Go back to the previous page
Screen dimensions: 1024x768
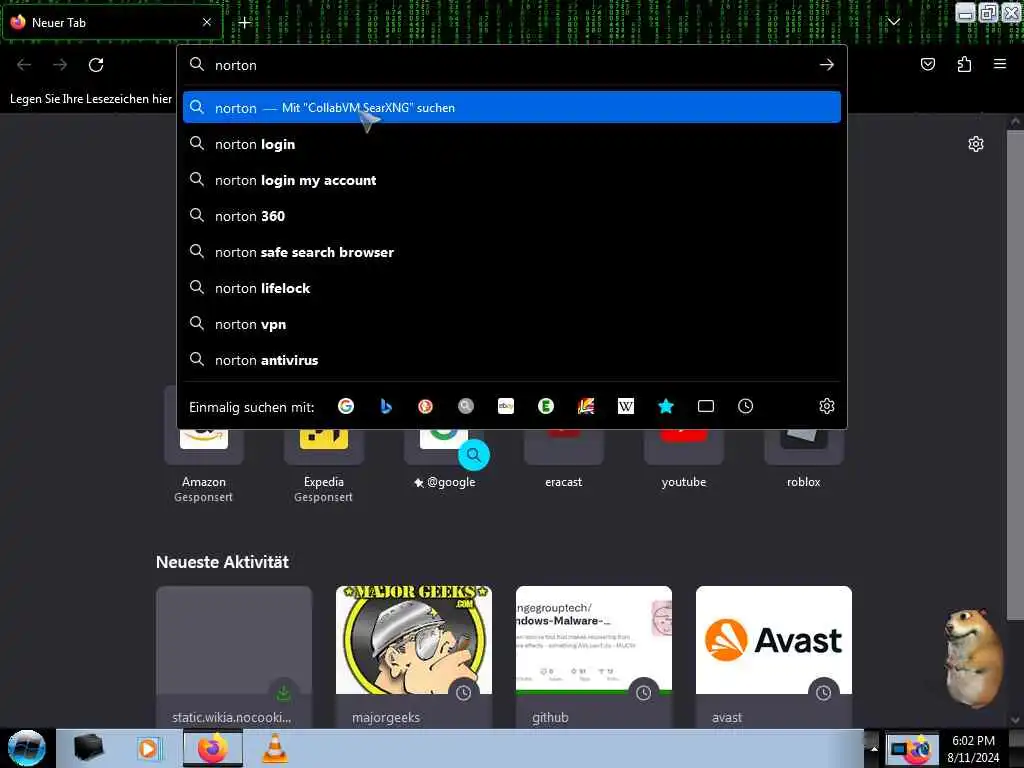point(24,65)
